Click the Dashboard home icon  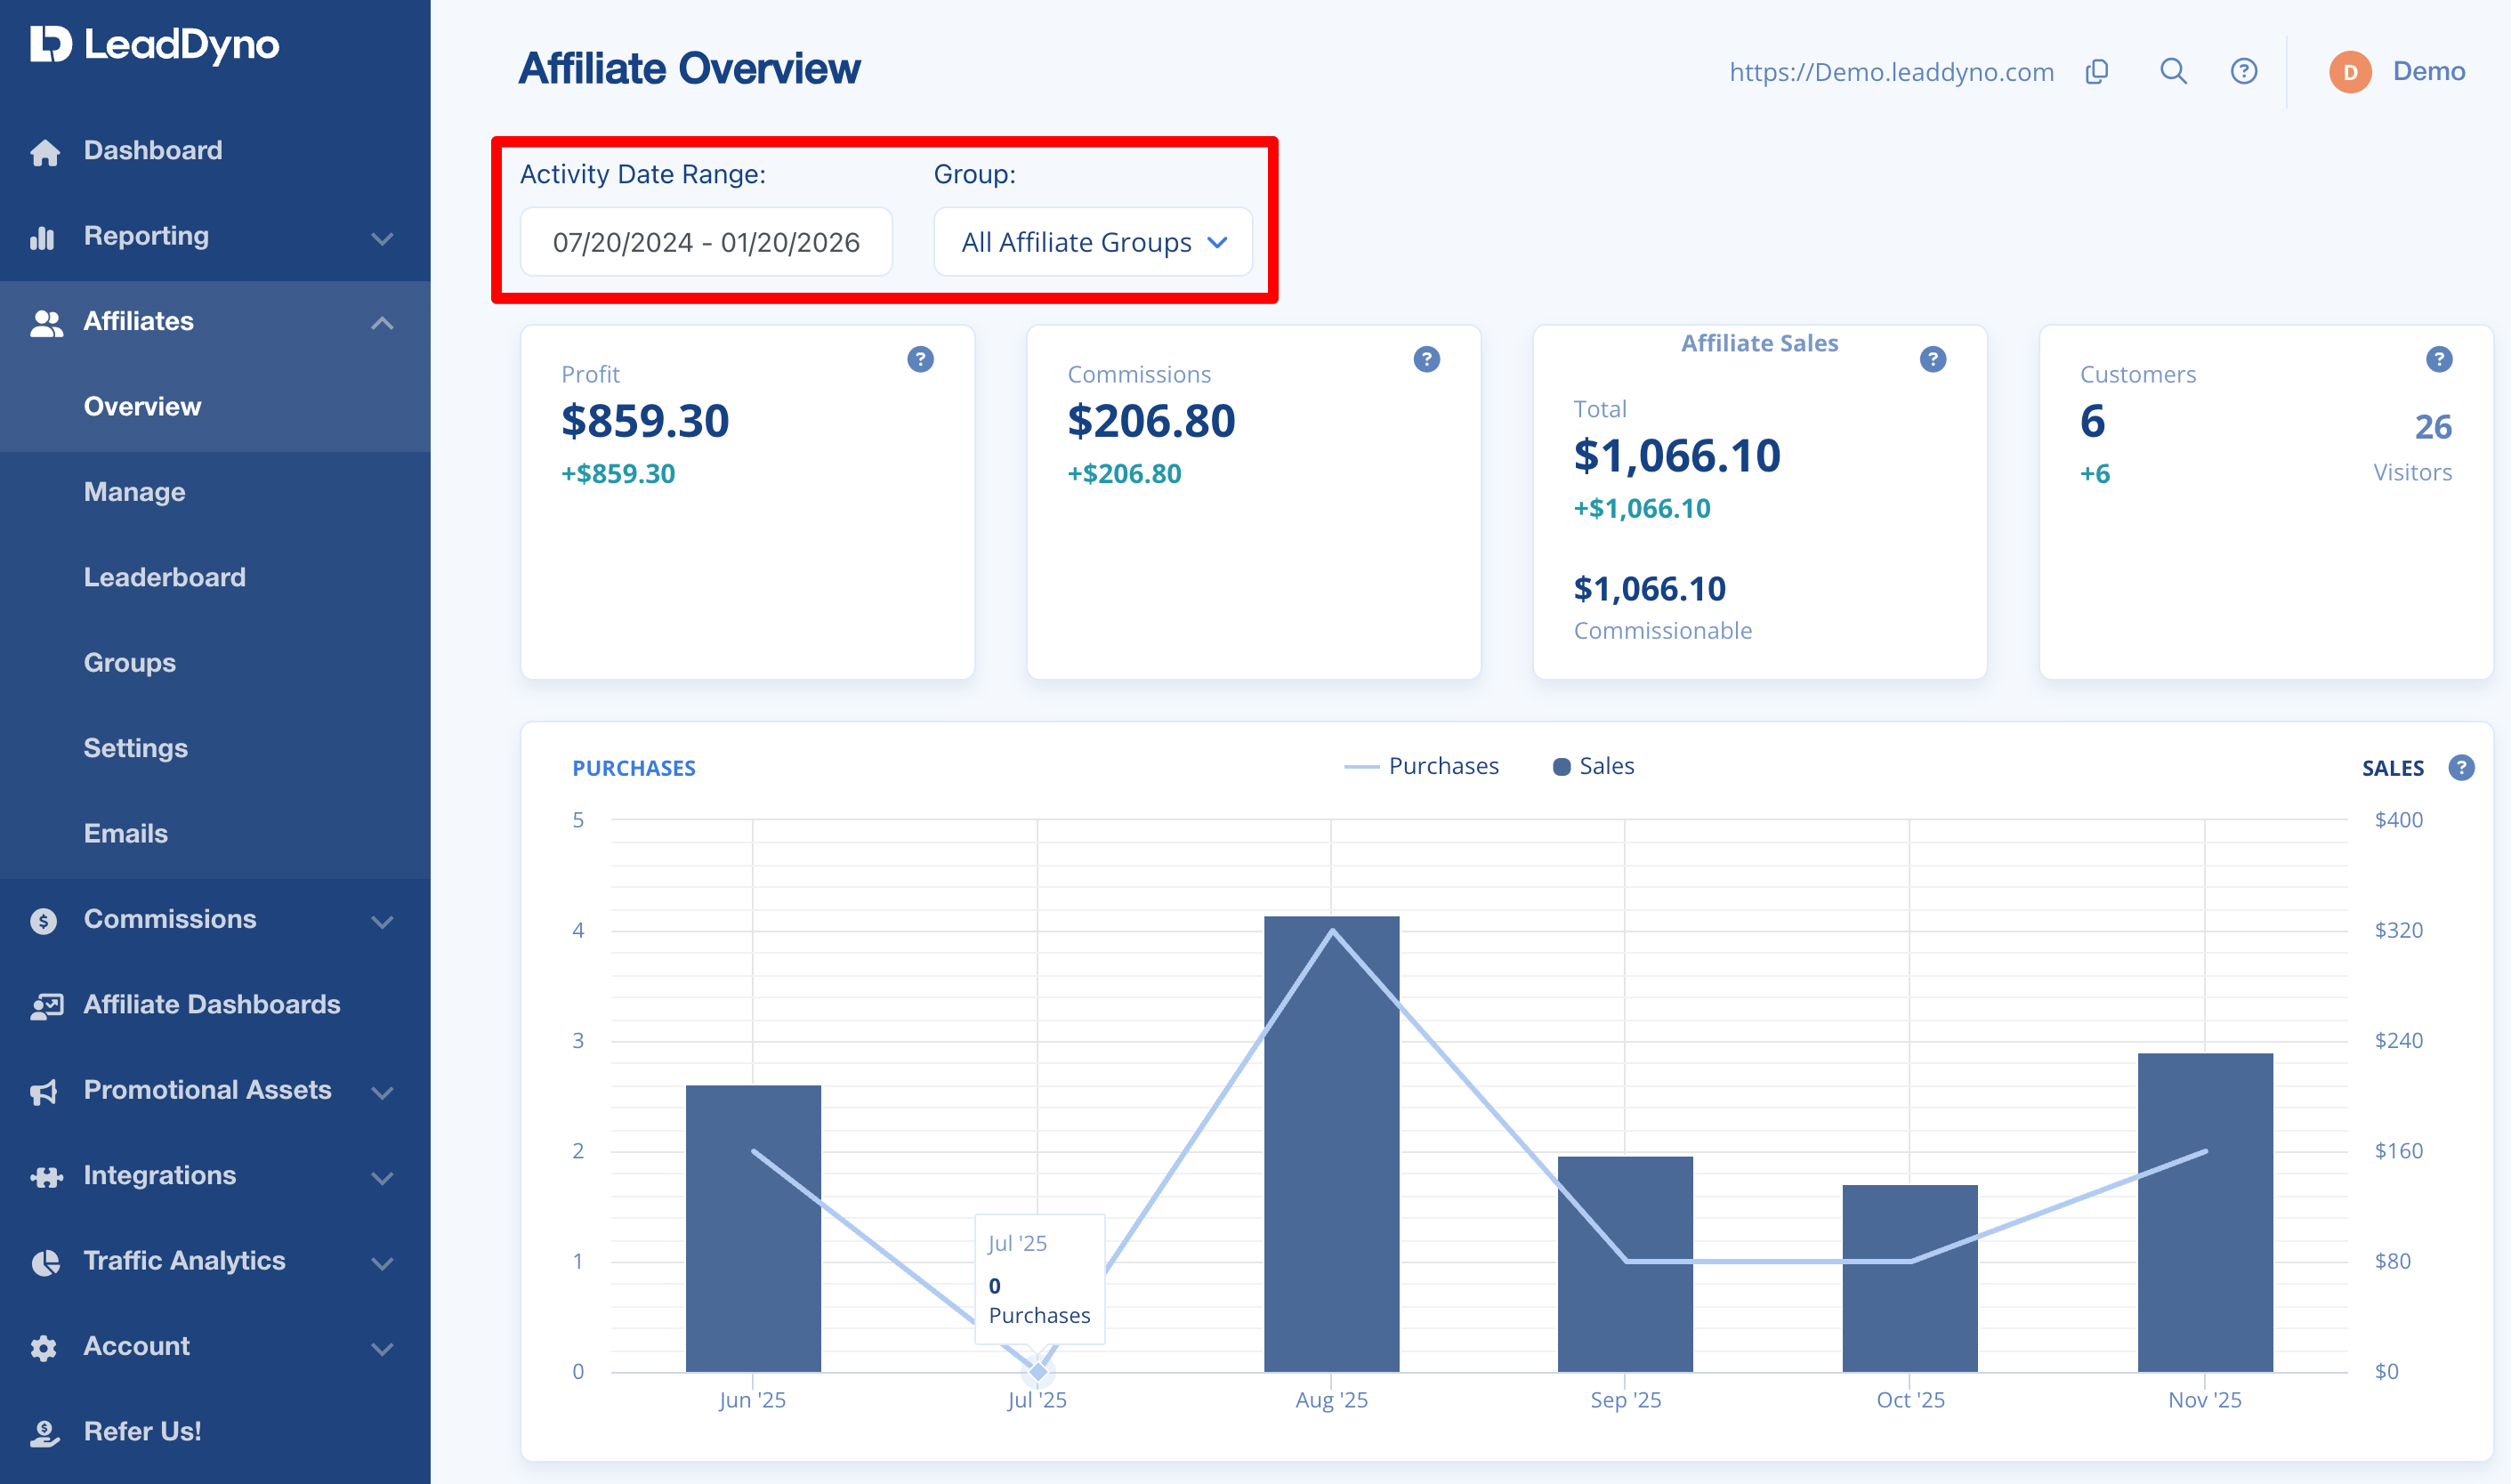click(44, 152)
